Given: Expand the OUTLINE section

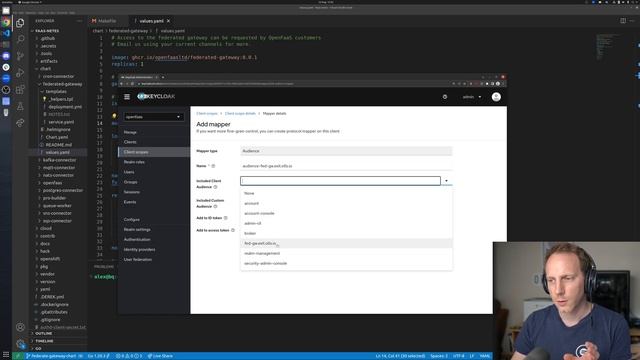Looking at the screenshot, I should point(44,333).
